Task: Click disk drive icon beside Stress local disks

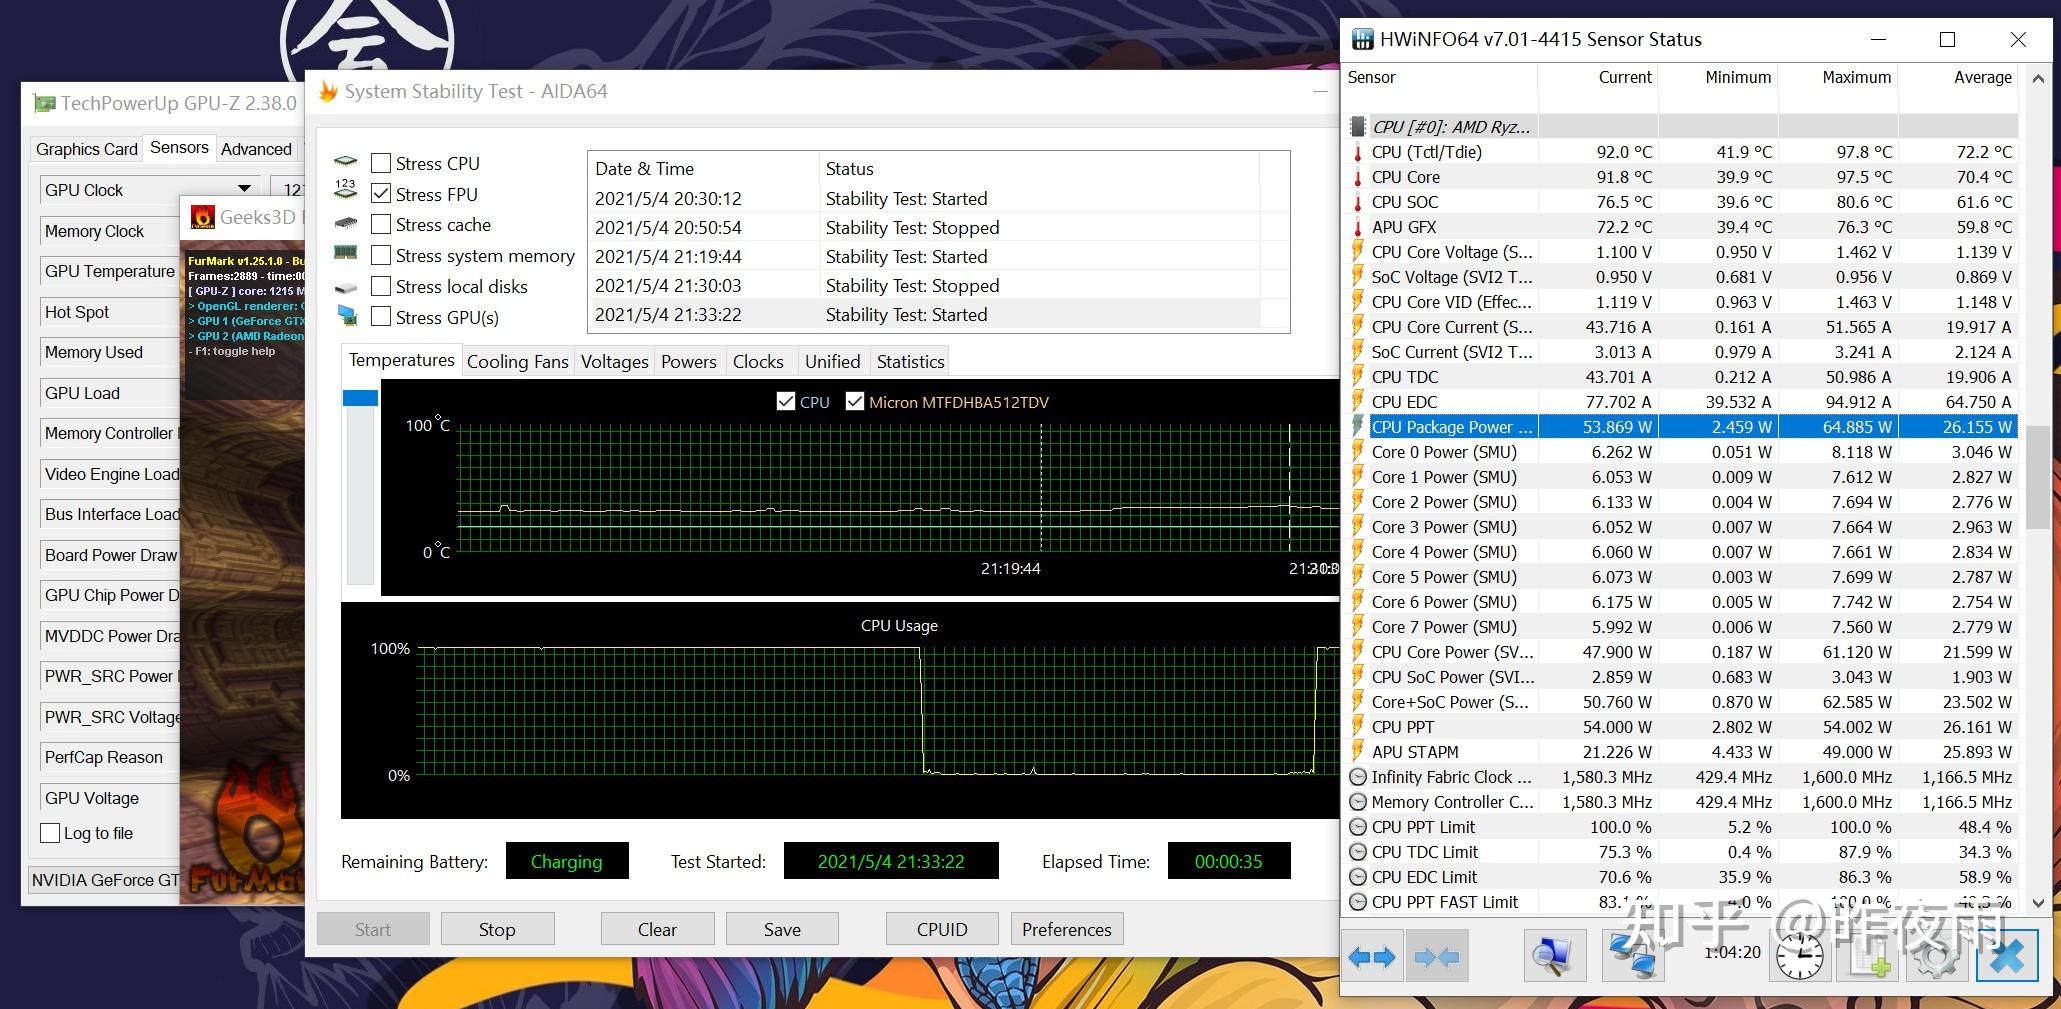Action: 345,287
